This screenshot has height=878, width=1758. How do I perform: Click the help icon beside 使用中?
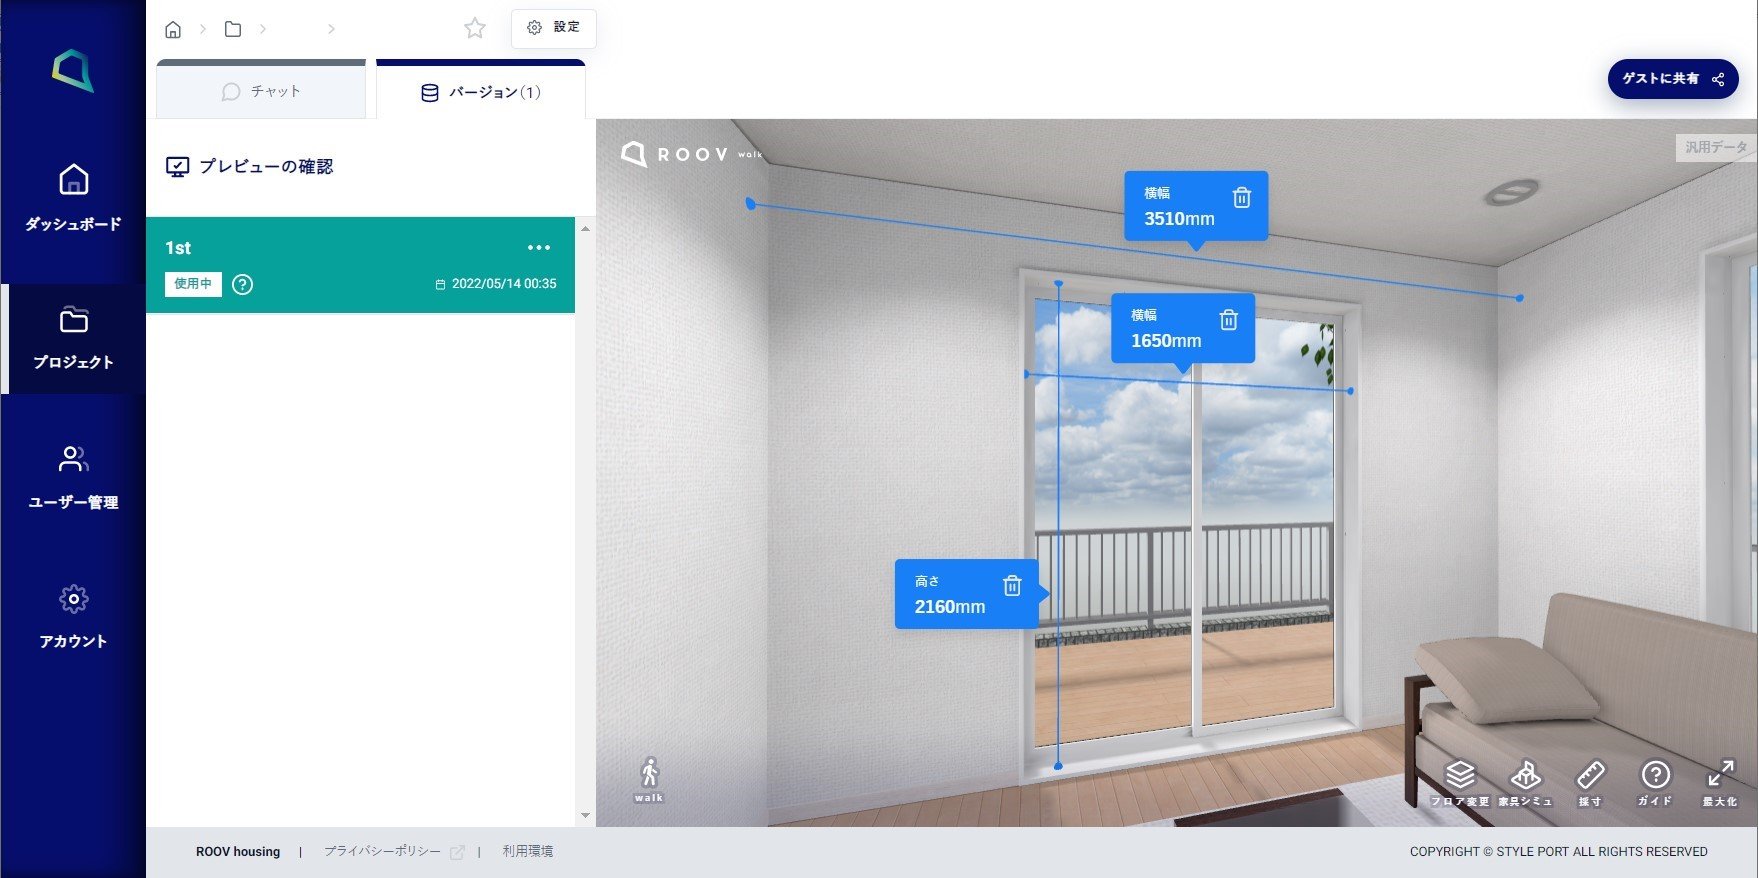click(242, 285)
